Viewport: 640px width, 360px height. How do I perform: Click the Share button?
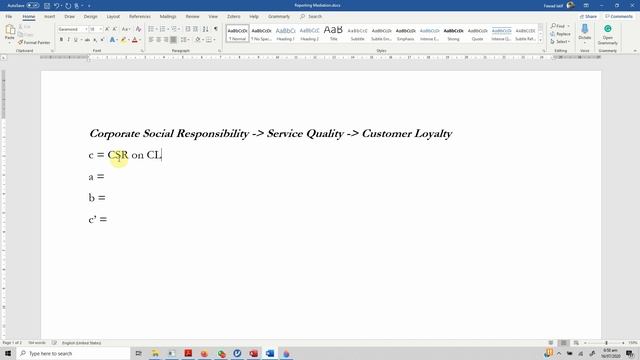(588, 17)
